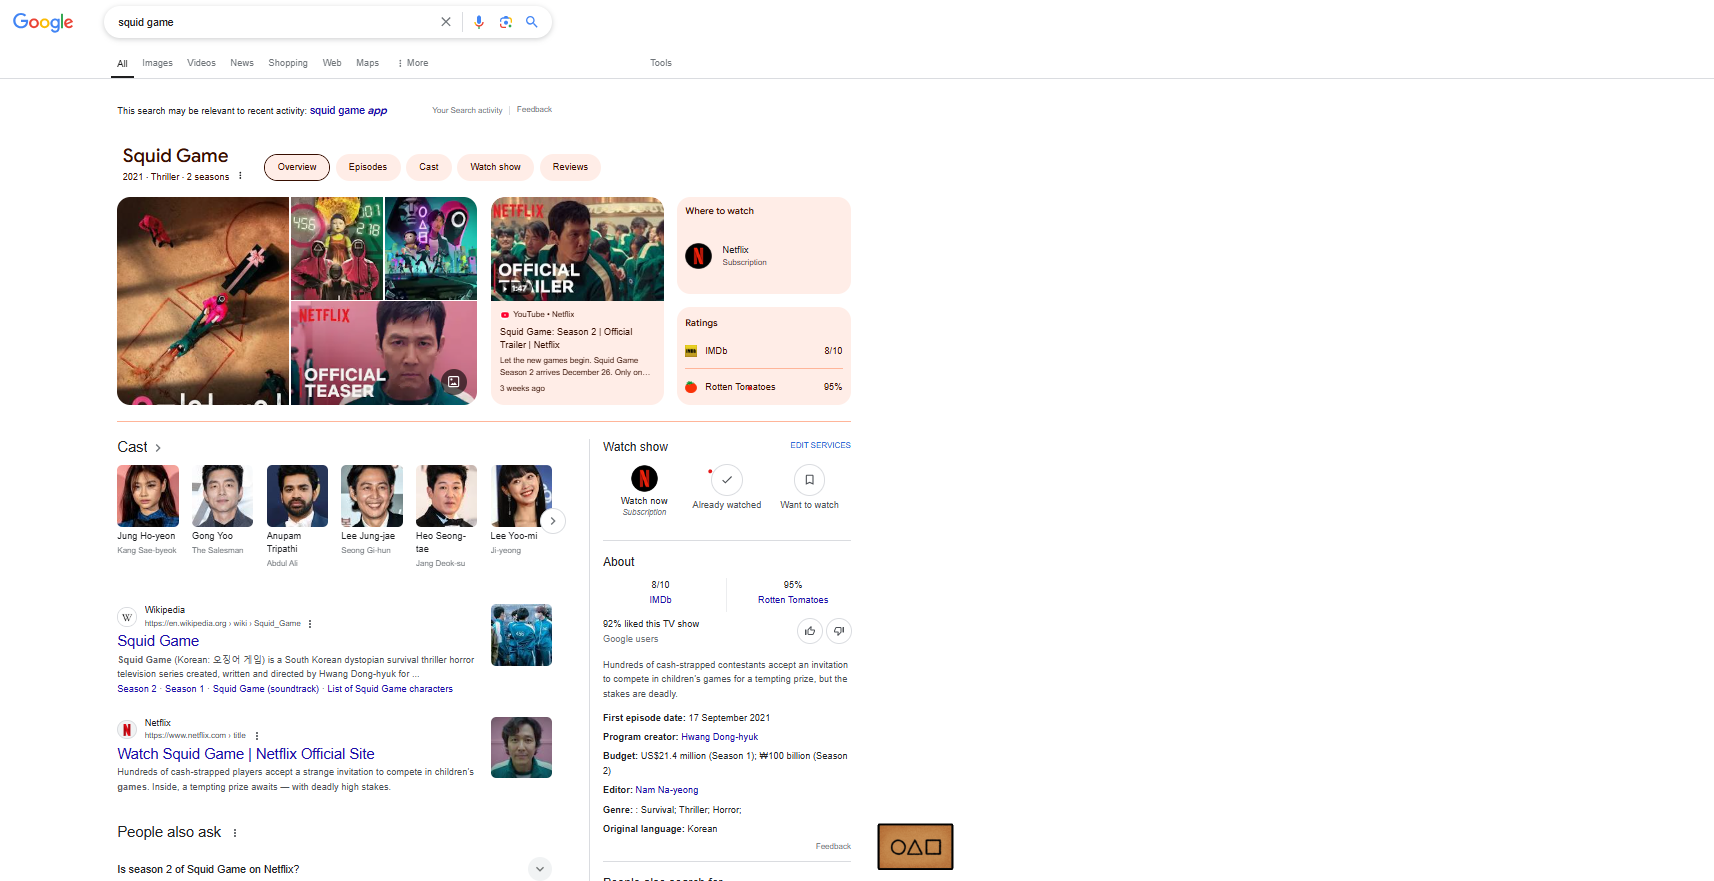Open the Wikipedia Squid Game link
The image size is (1714, 881).
point(158,641)
